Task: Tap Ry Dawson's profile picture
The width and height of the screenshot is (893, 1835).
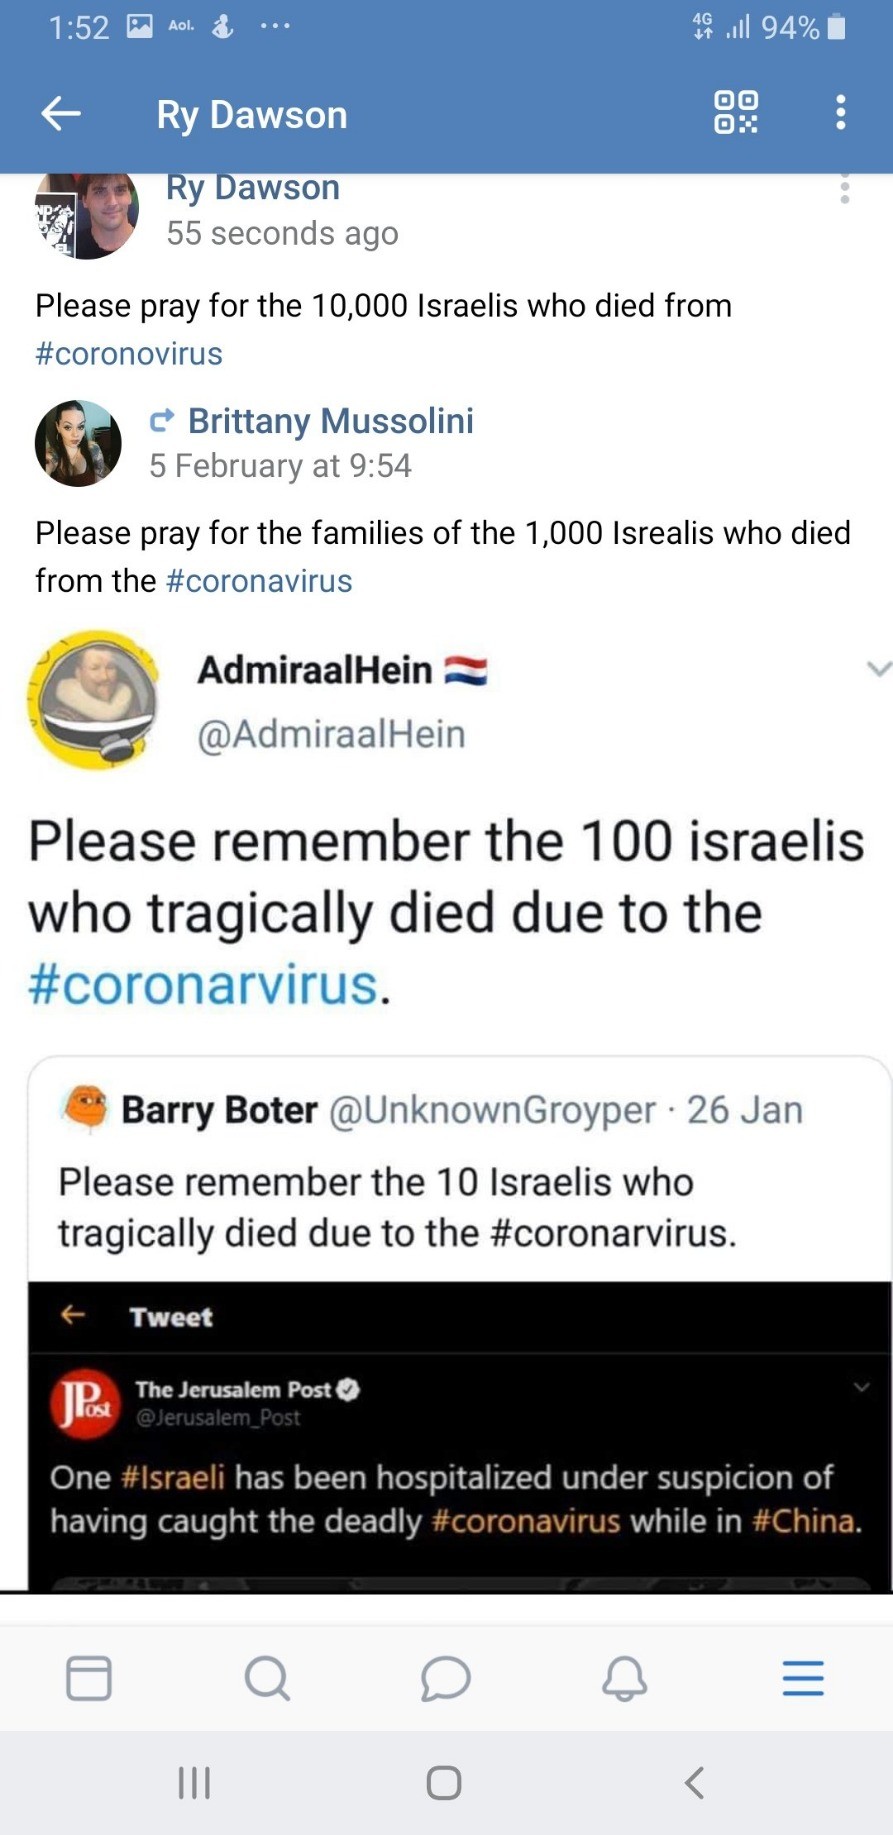Action: coord(87,215)
